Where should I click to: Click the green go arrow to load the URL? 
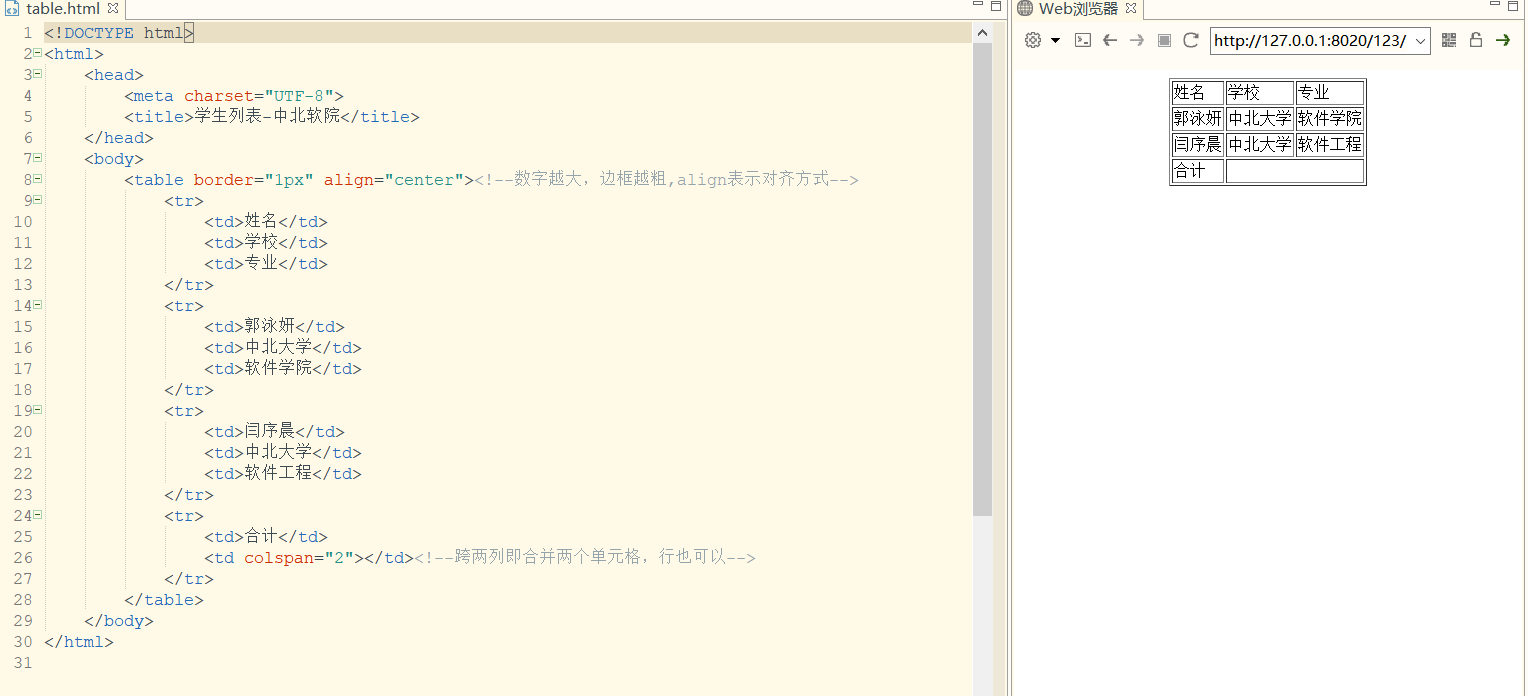(x=1503, y=40)
